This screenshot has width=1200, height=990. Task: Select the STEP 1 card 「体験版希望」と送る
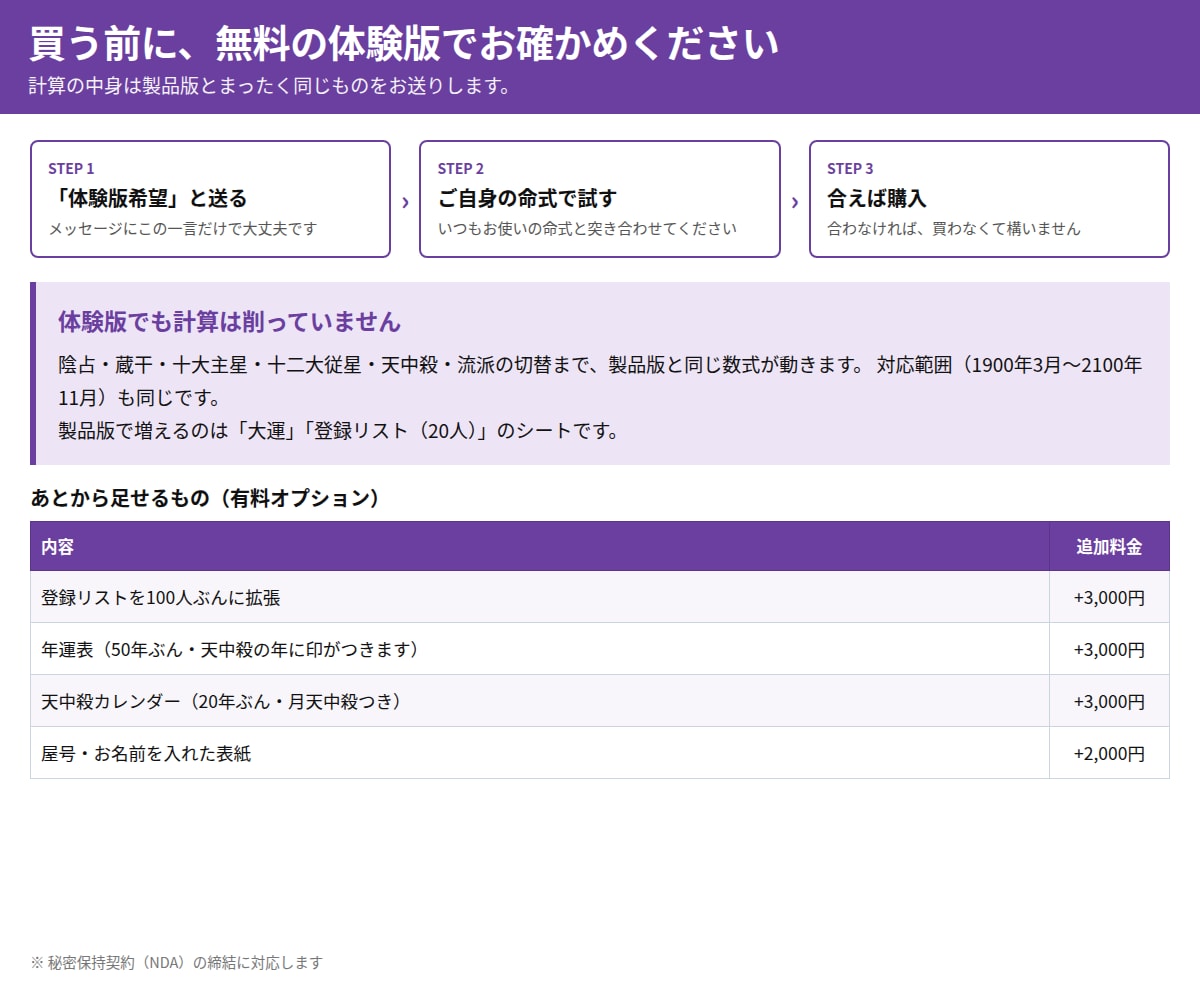point(210,199)
